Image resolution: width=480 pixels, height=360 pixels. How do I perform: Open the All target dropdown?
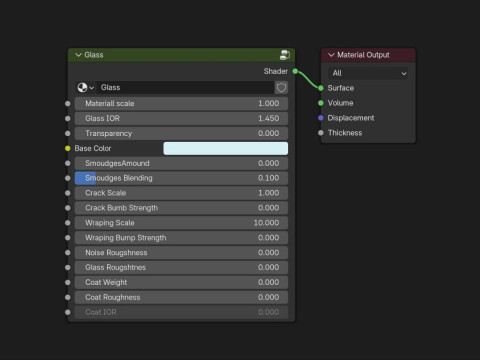[368, 73]
